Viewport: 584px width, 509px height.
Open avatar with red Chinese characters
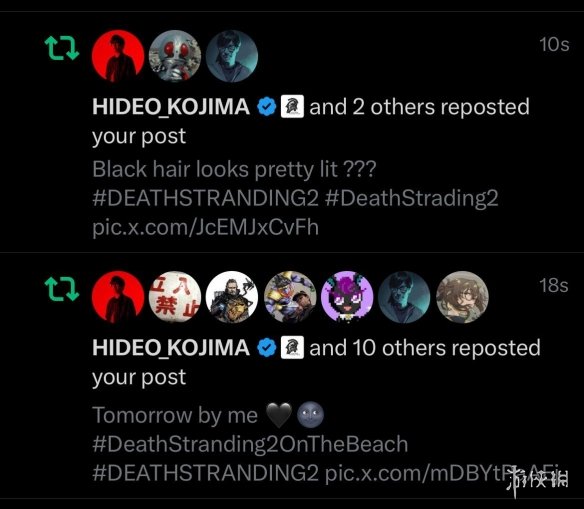pos(175,297)
